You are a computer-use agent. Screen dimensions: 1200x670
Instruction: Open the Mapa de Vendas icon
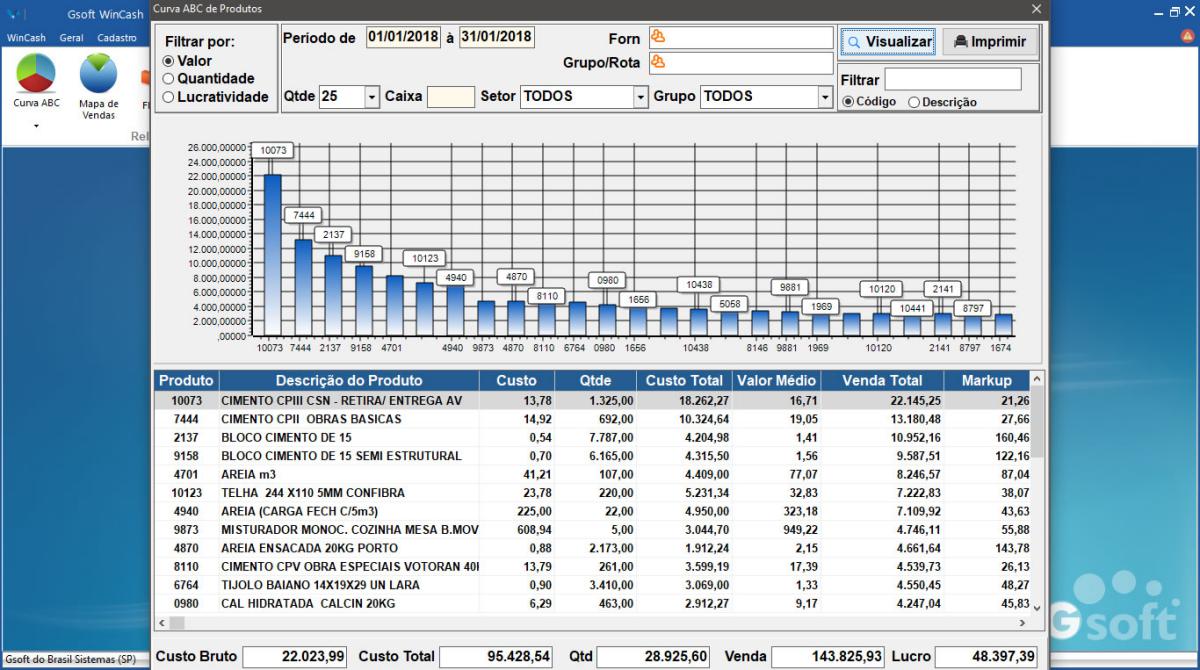pyautogui.click(x=98, y=74)
